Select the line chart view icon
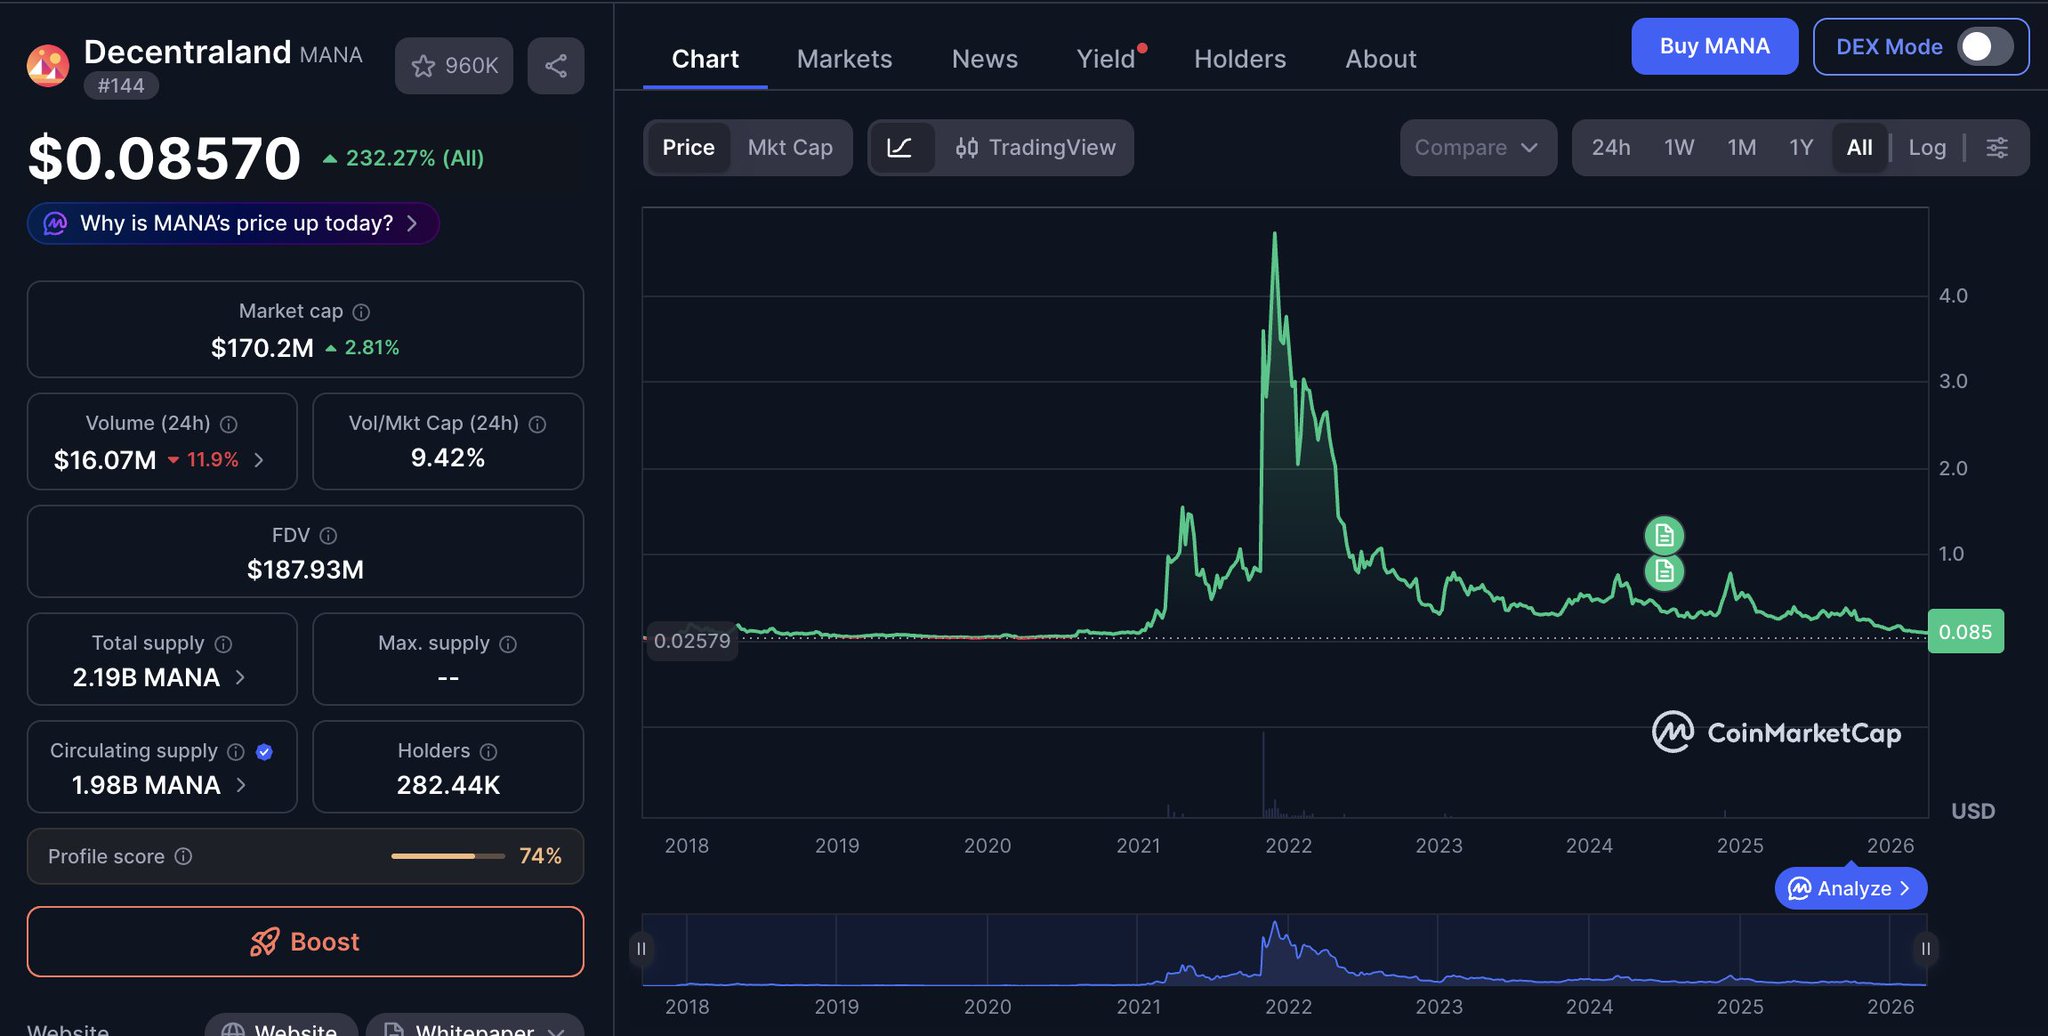2048x1036 pixels. click(900, 148)
